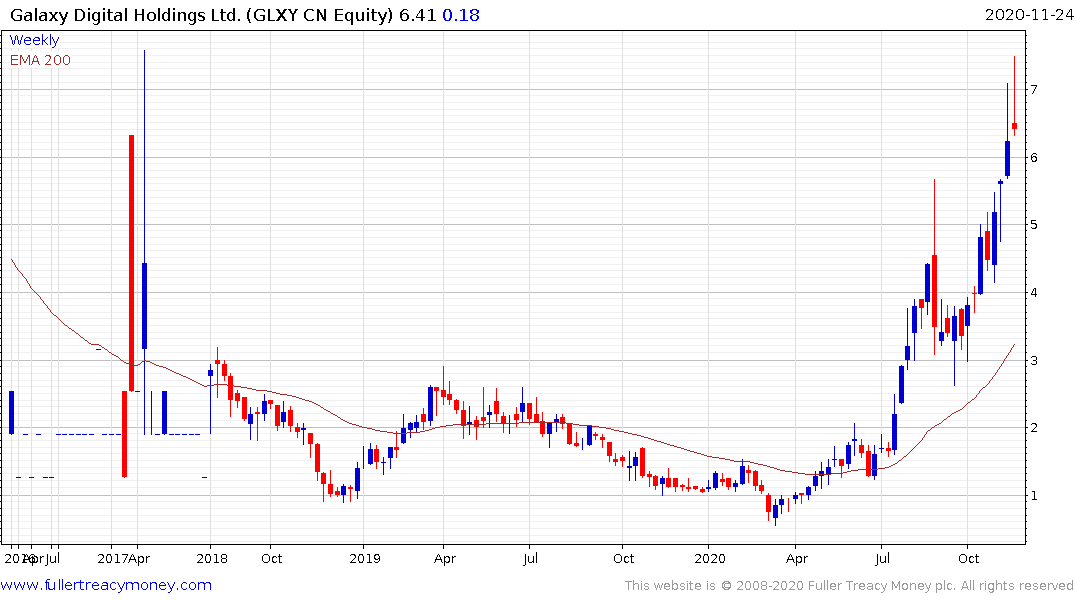Click the price axis label 7

click(x=1033, y=90)
